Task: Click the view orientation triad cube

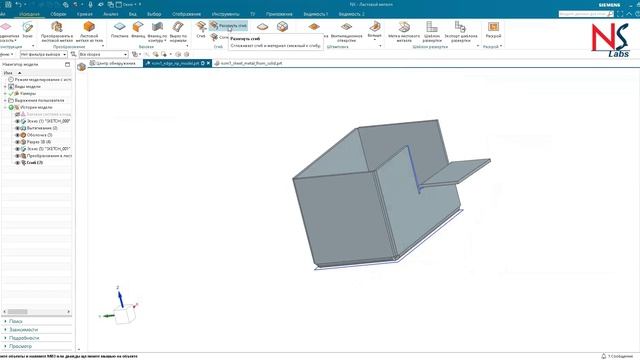Action: tap(124, 315)
